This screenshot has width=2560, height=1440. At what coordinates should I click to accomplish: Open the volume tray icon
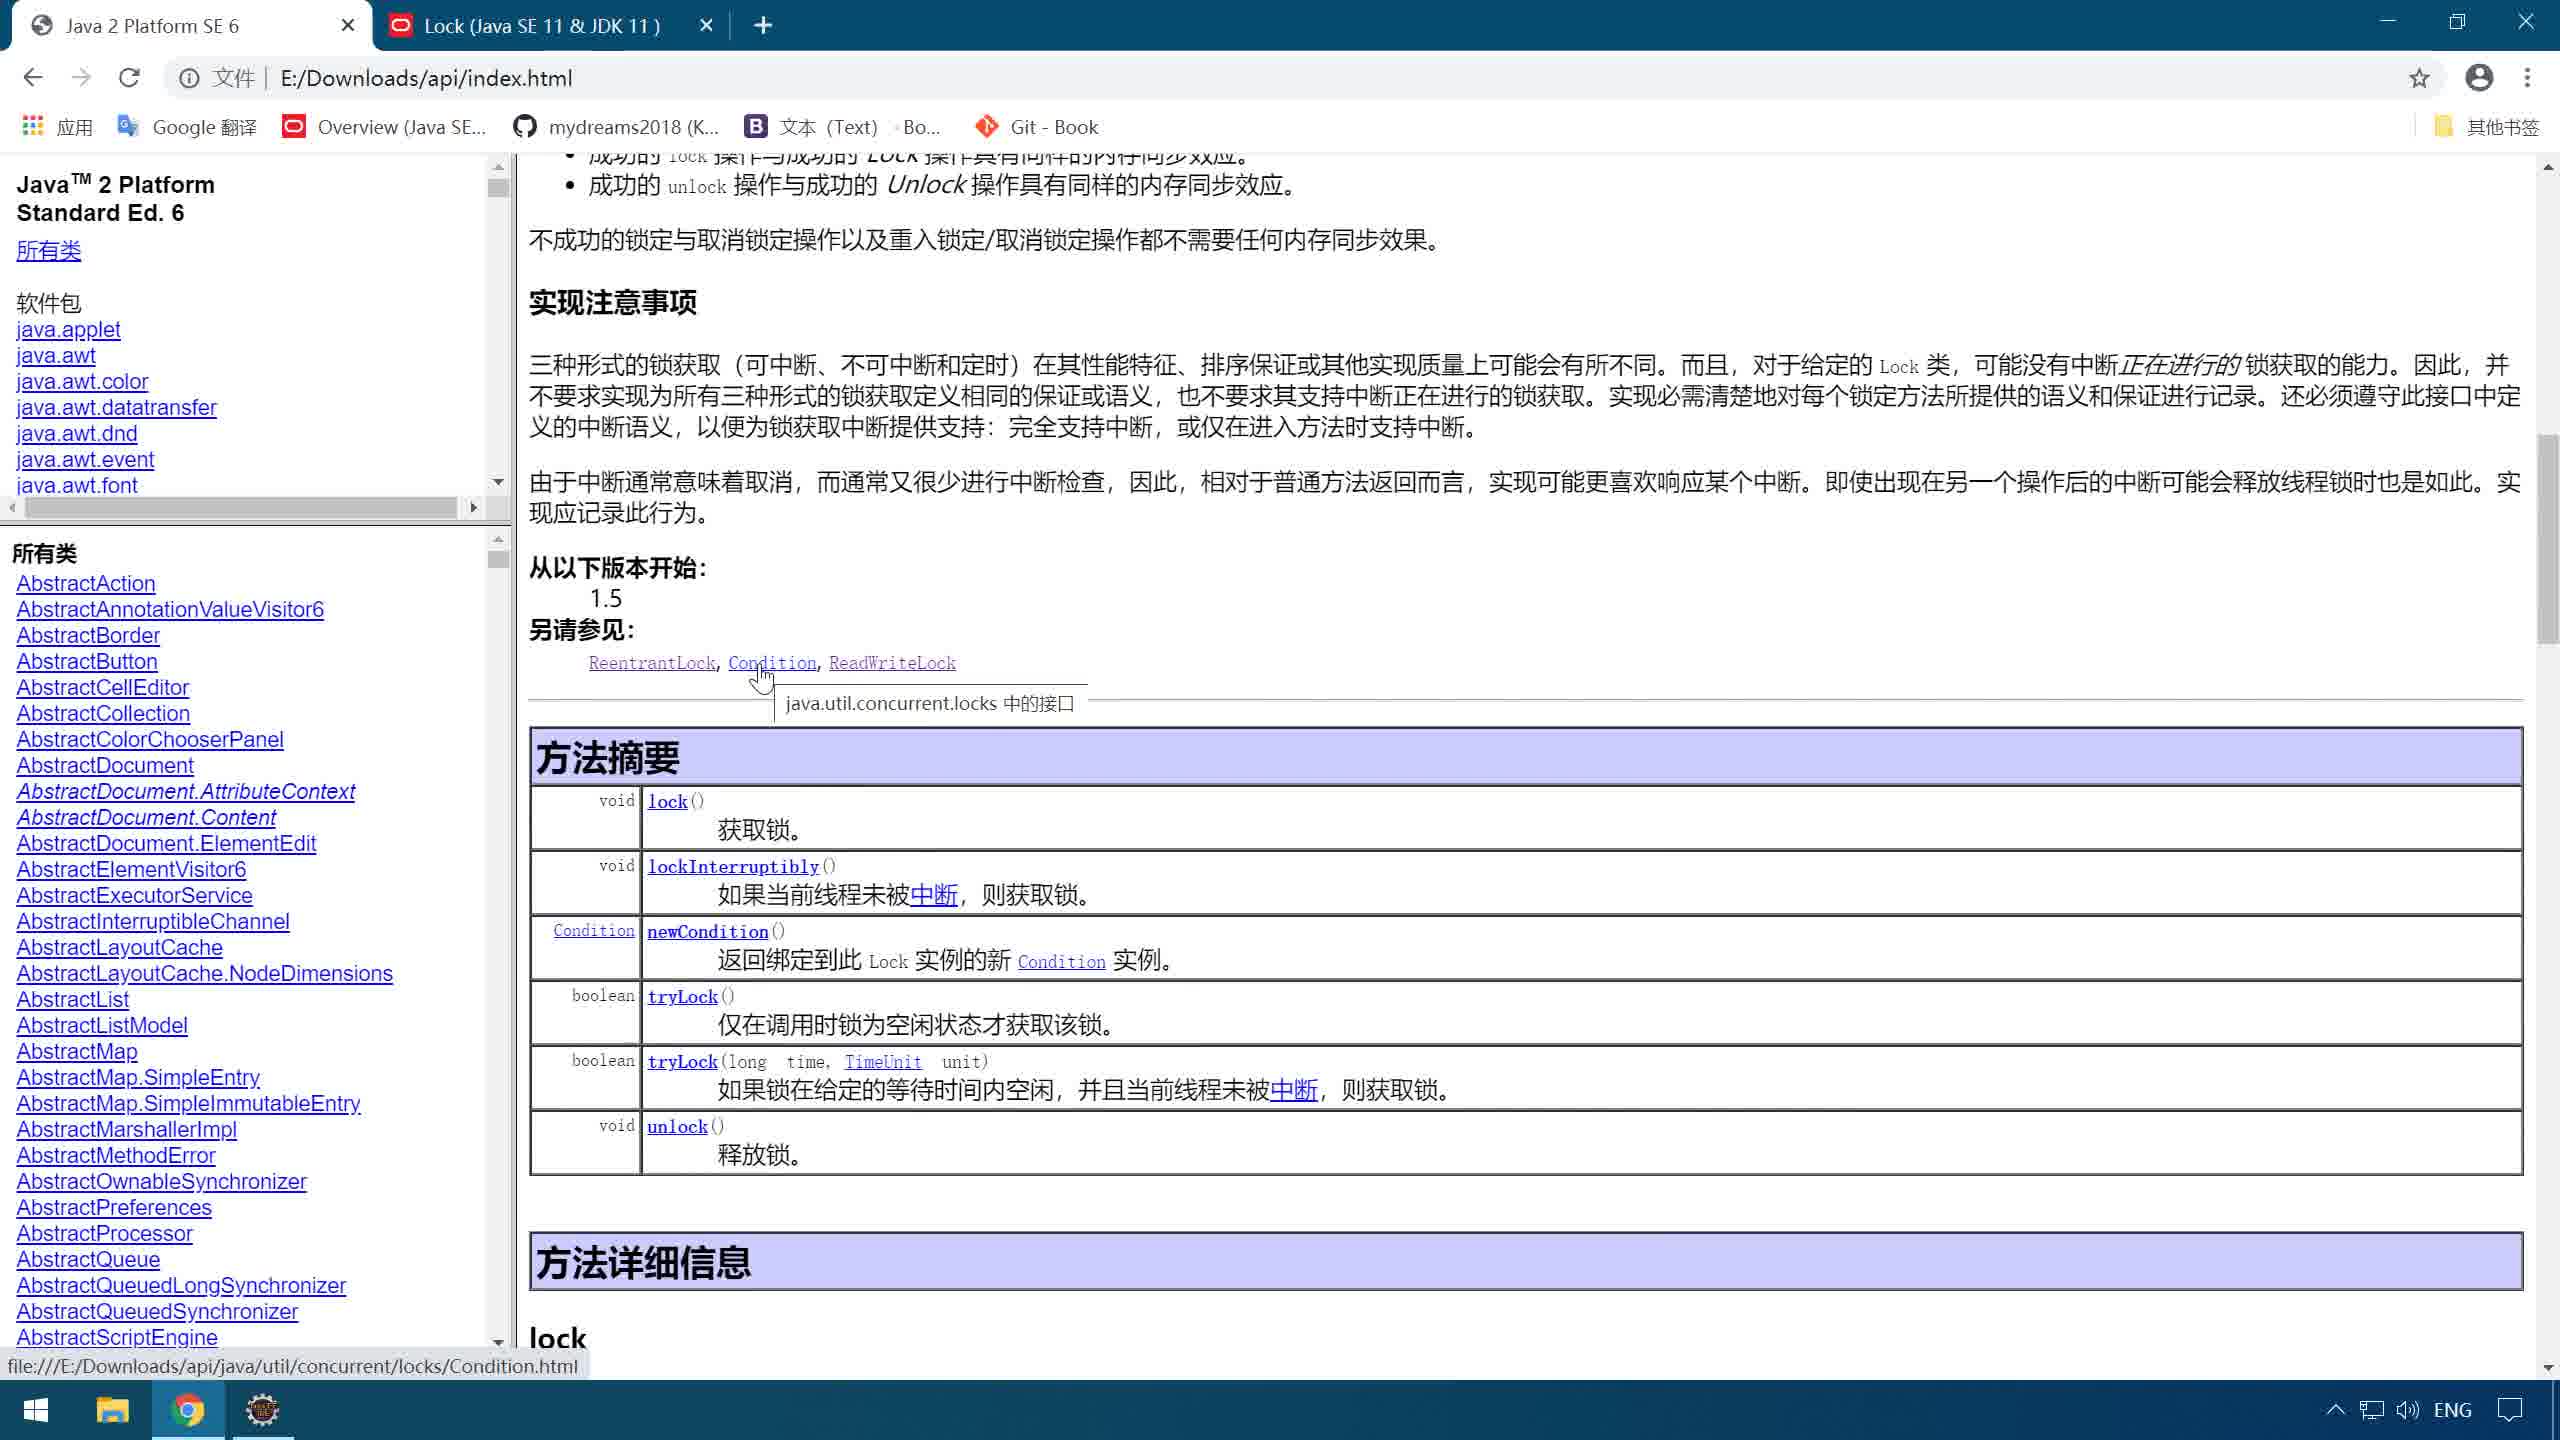(2408, 1410)
